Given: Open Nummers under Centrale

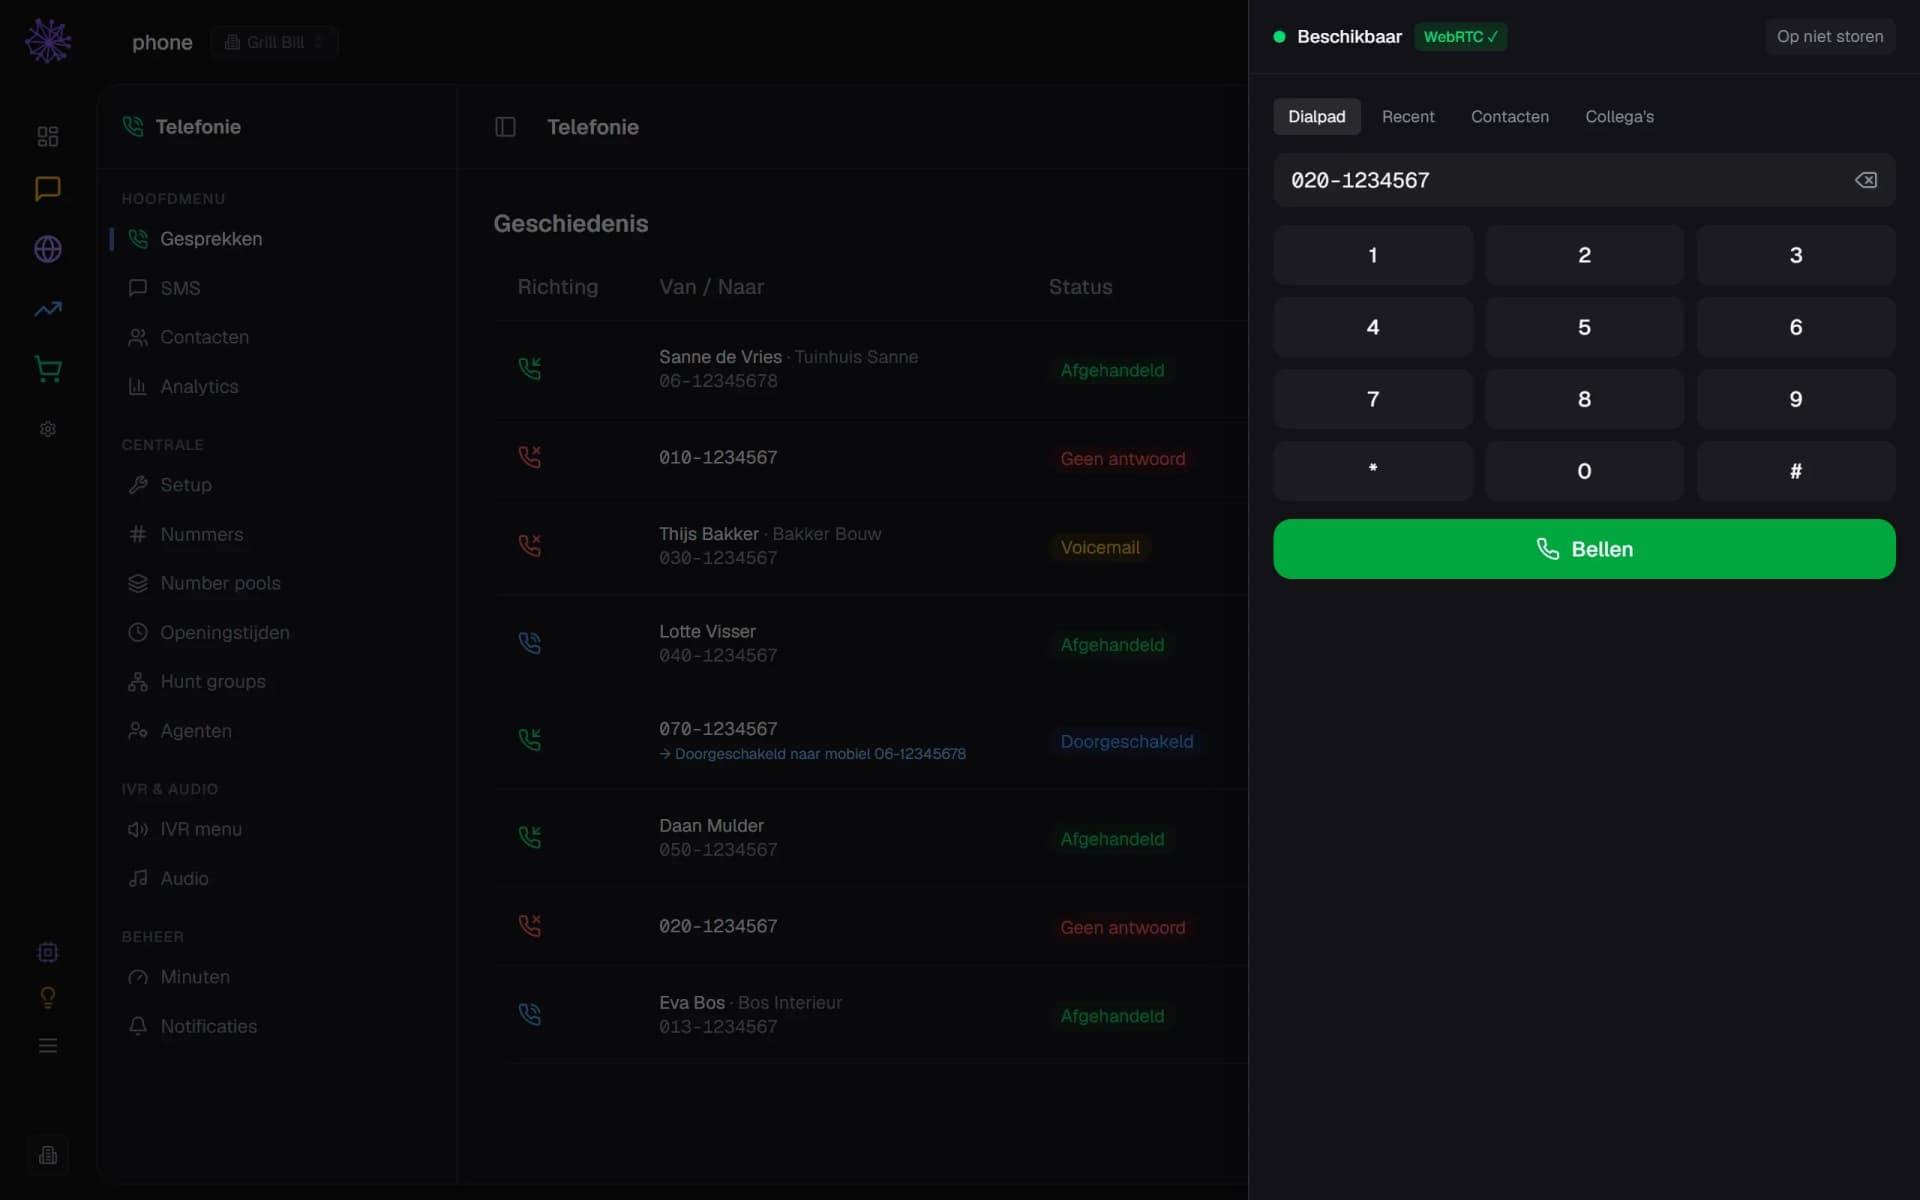Looking at the screenshot, I should [x=276, y=534].
